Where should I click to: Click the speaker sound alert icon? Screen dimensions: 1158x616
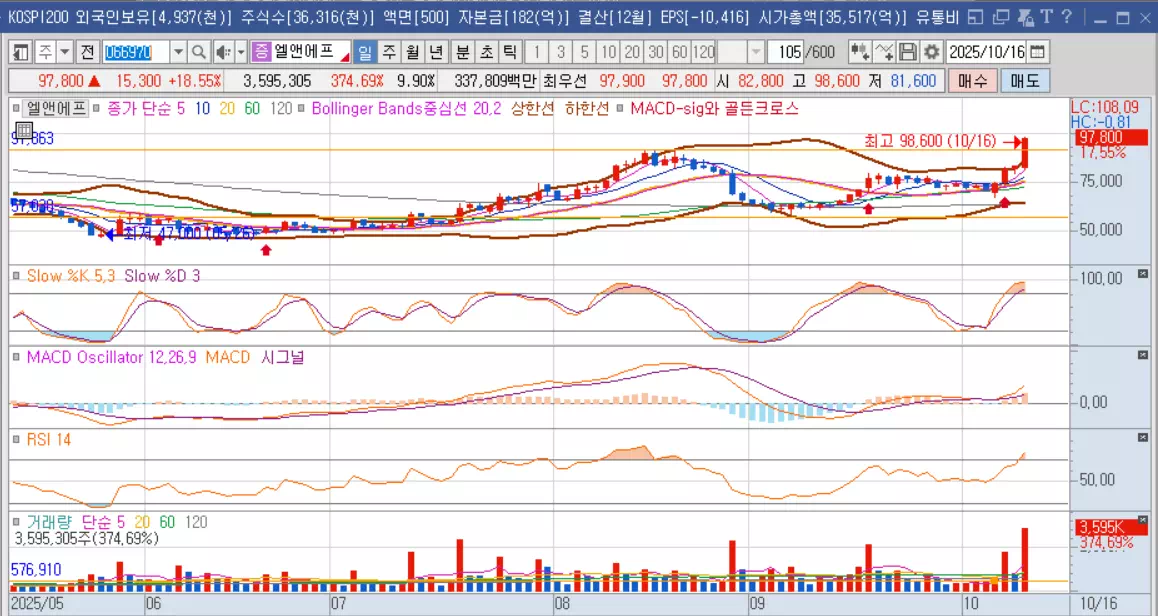(223, 52)
